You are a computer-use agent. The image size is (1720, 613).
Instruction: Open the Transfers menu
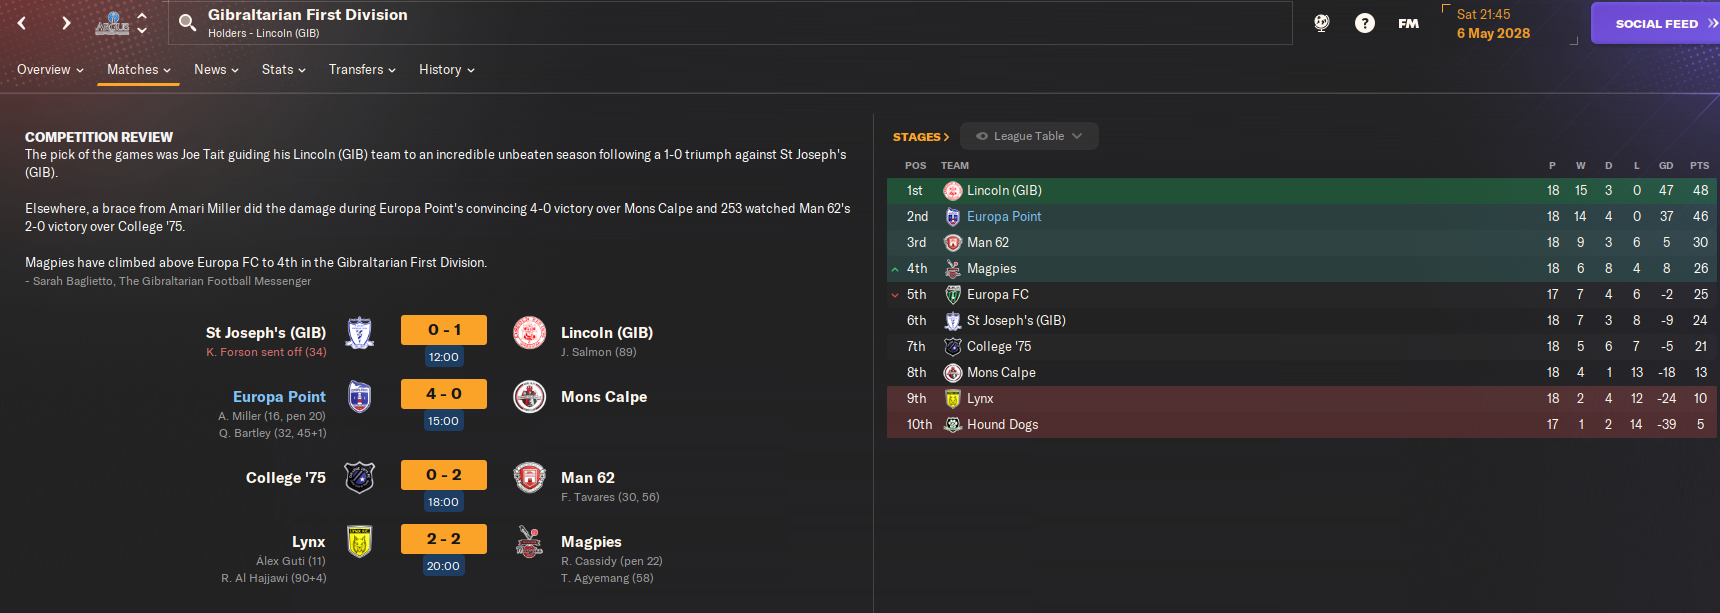pyautogui.click(x=362, y=70)
